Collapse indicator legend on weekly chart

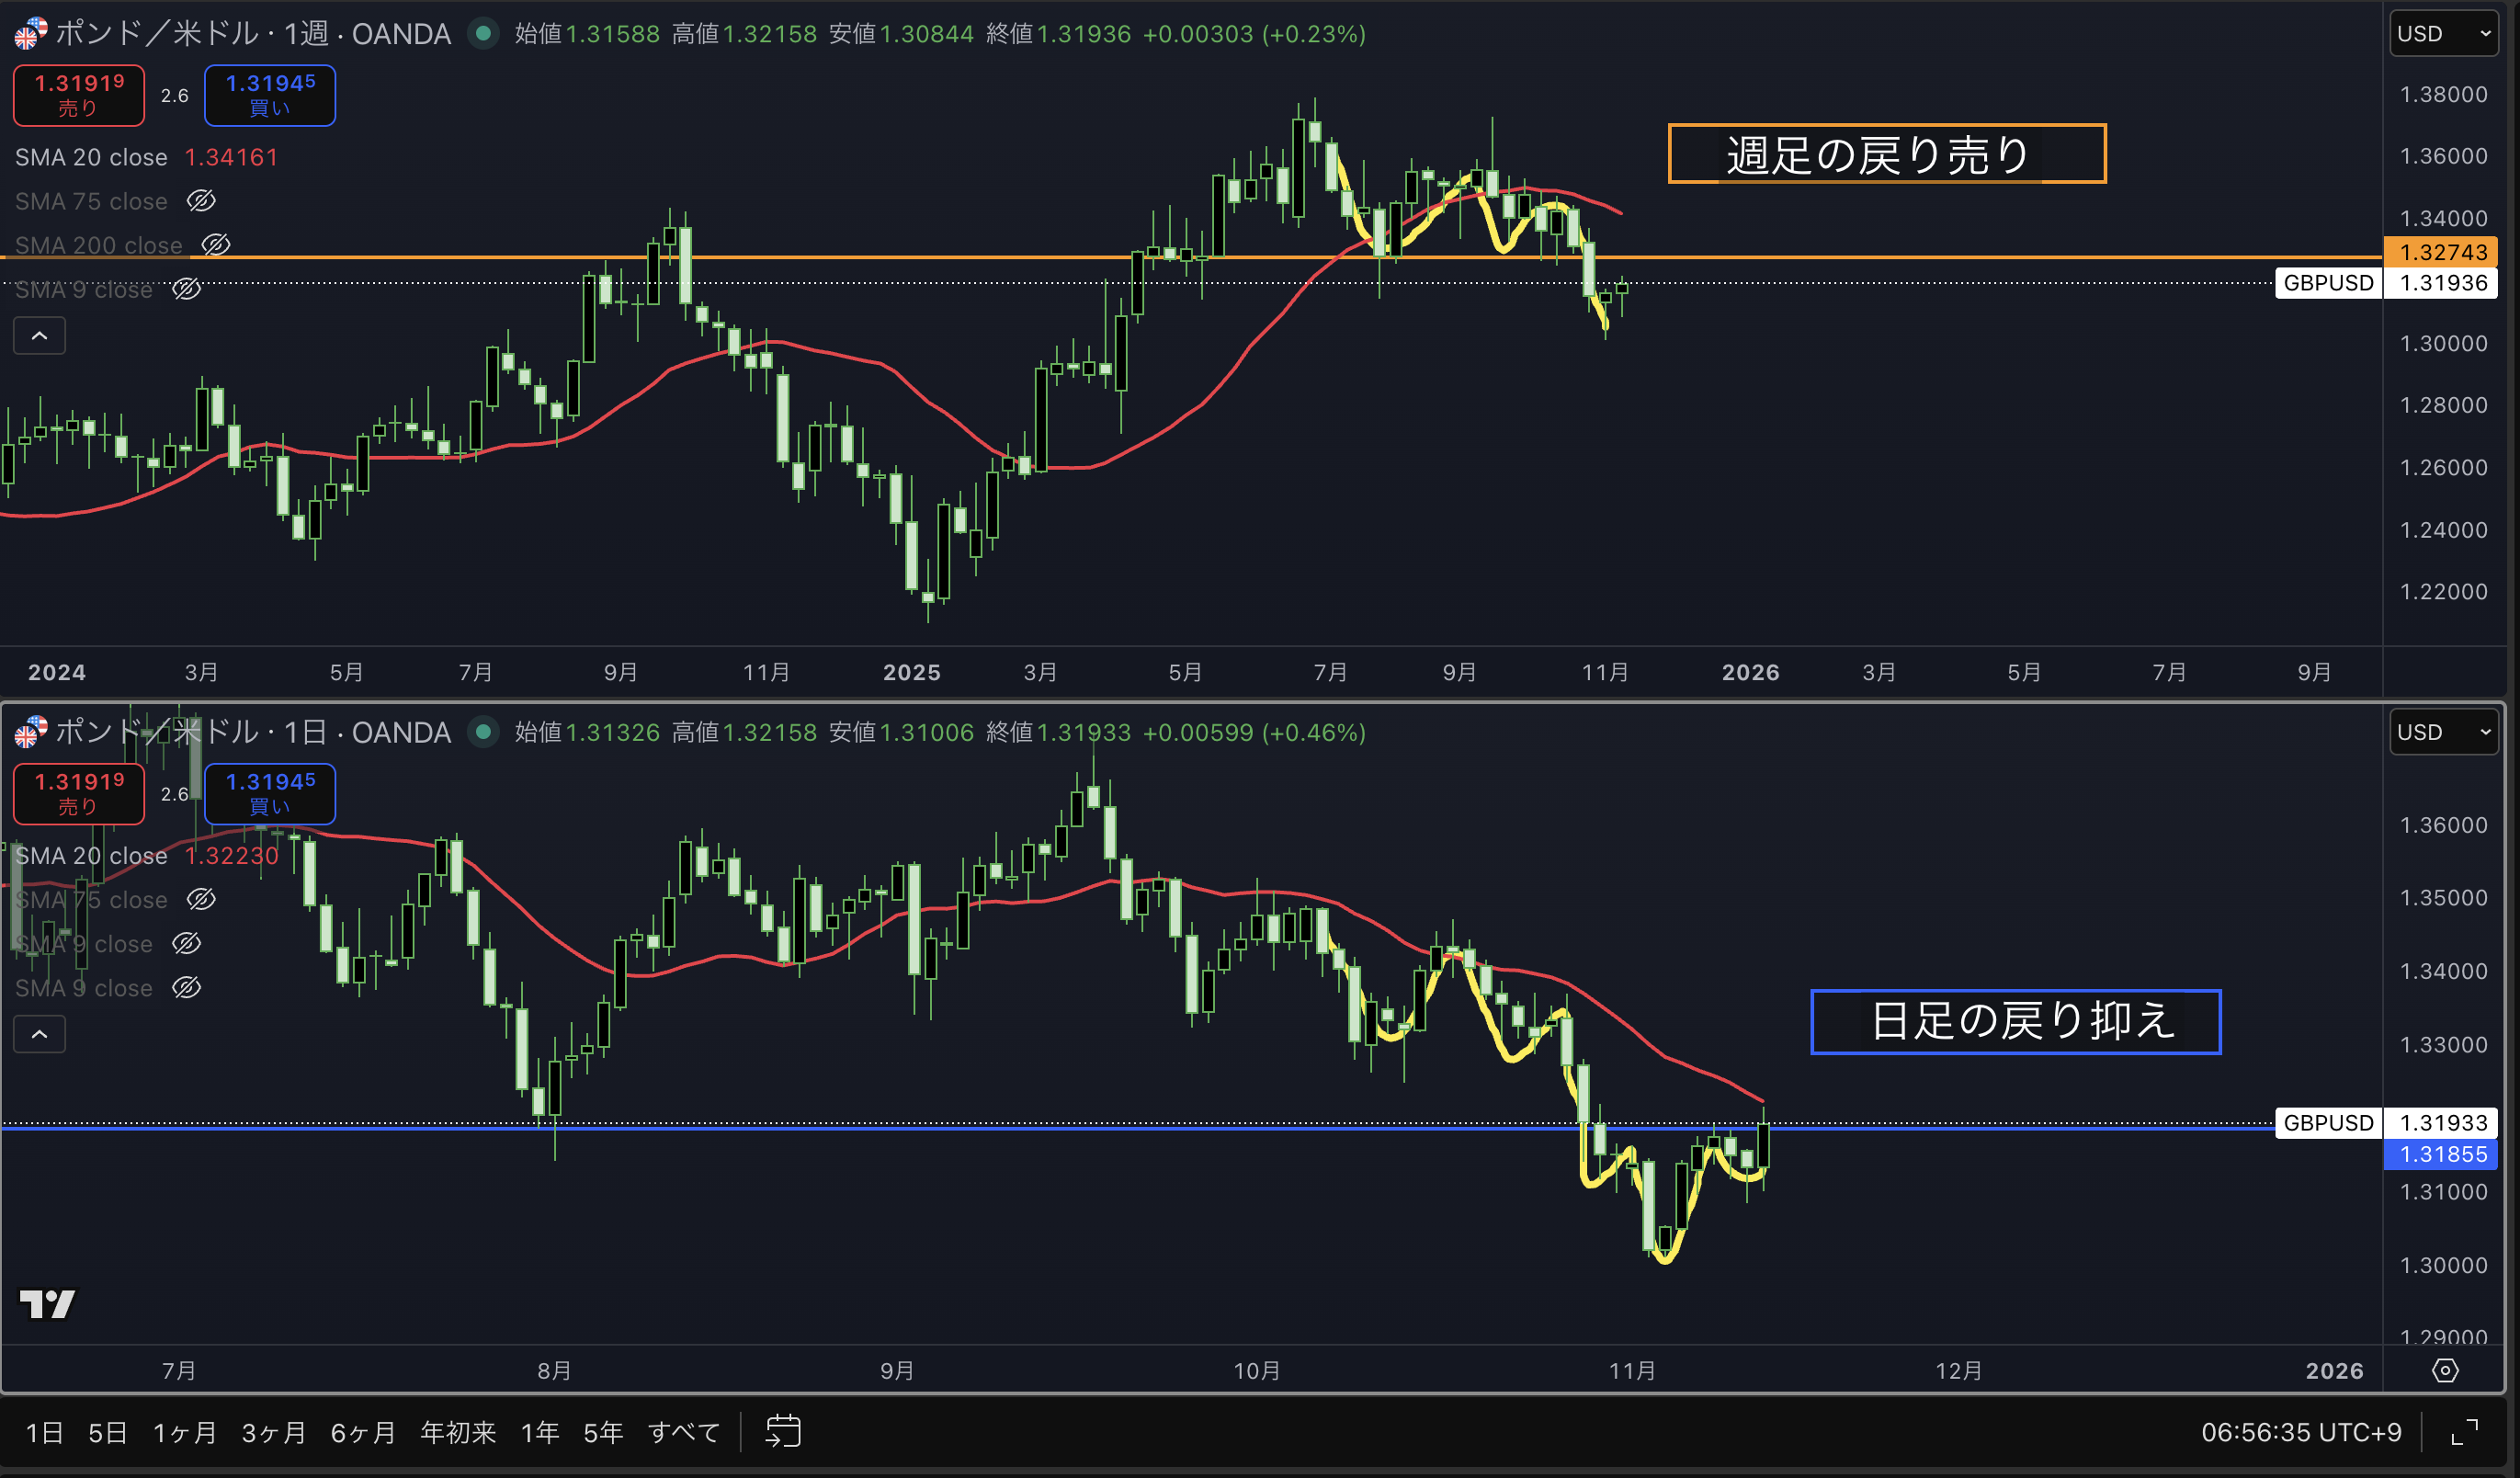39,336
